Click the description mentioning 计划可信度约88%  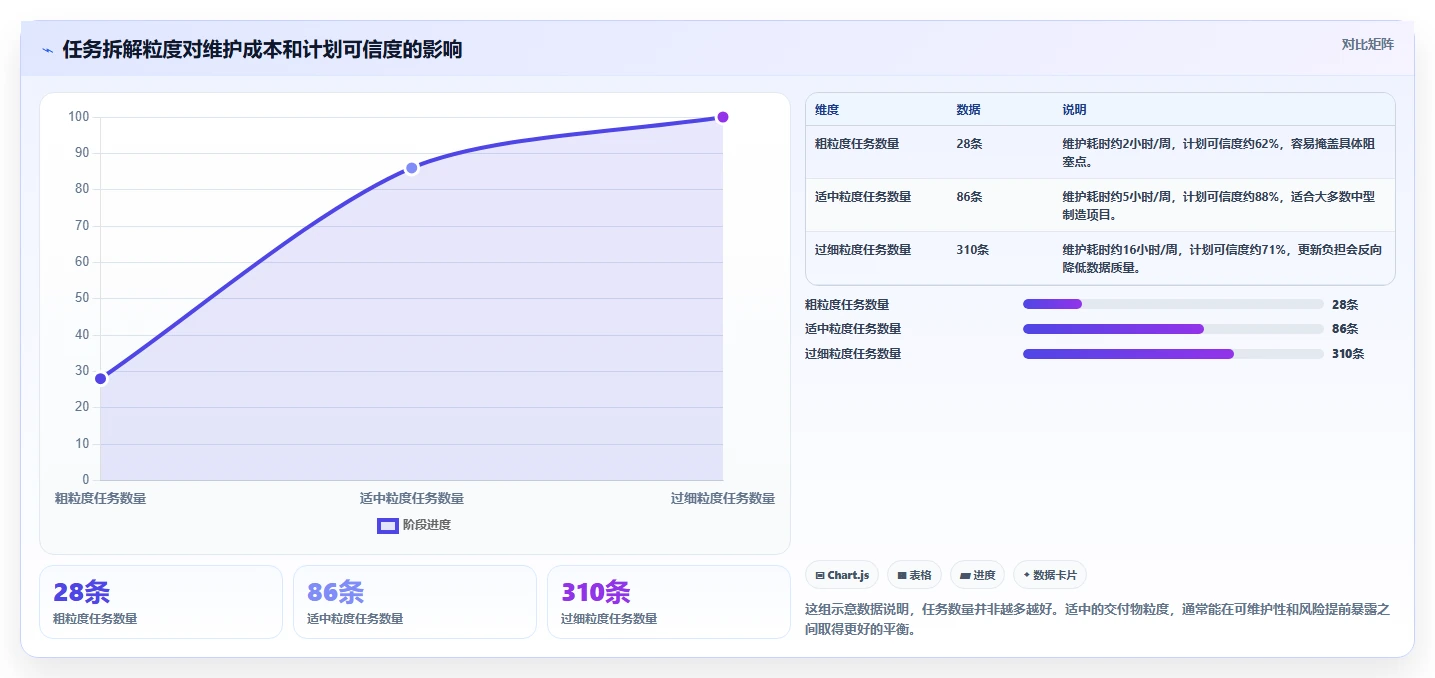[1218, 205]
